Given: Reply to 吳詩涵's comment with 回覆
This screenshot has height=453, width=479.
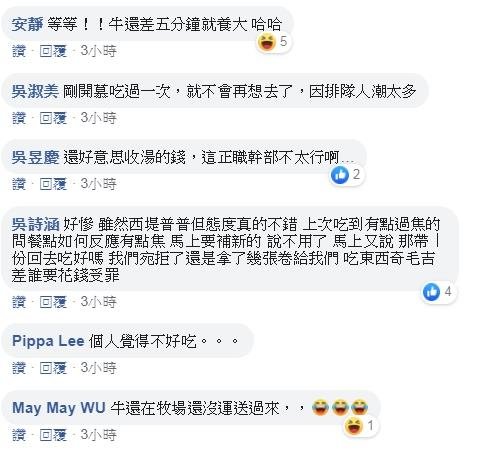Looking at the screenshot, I should click(53, 302).
